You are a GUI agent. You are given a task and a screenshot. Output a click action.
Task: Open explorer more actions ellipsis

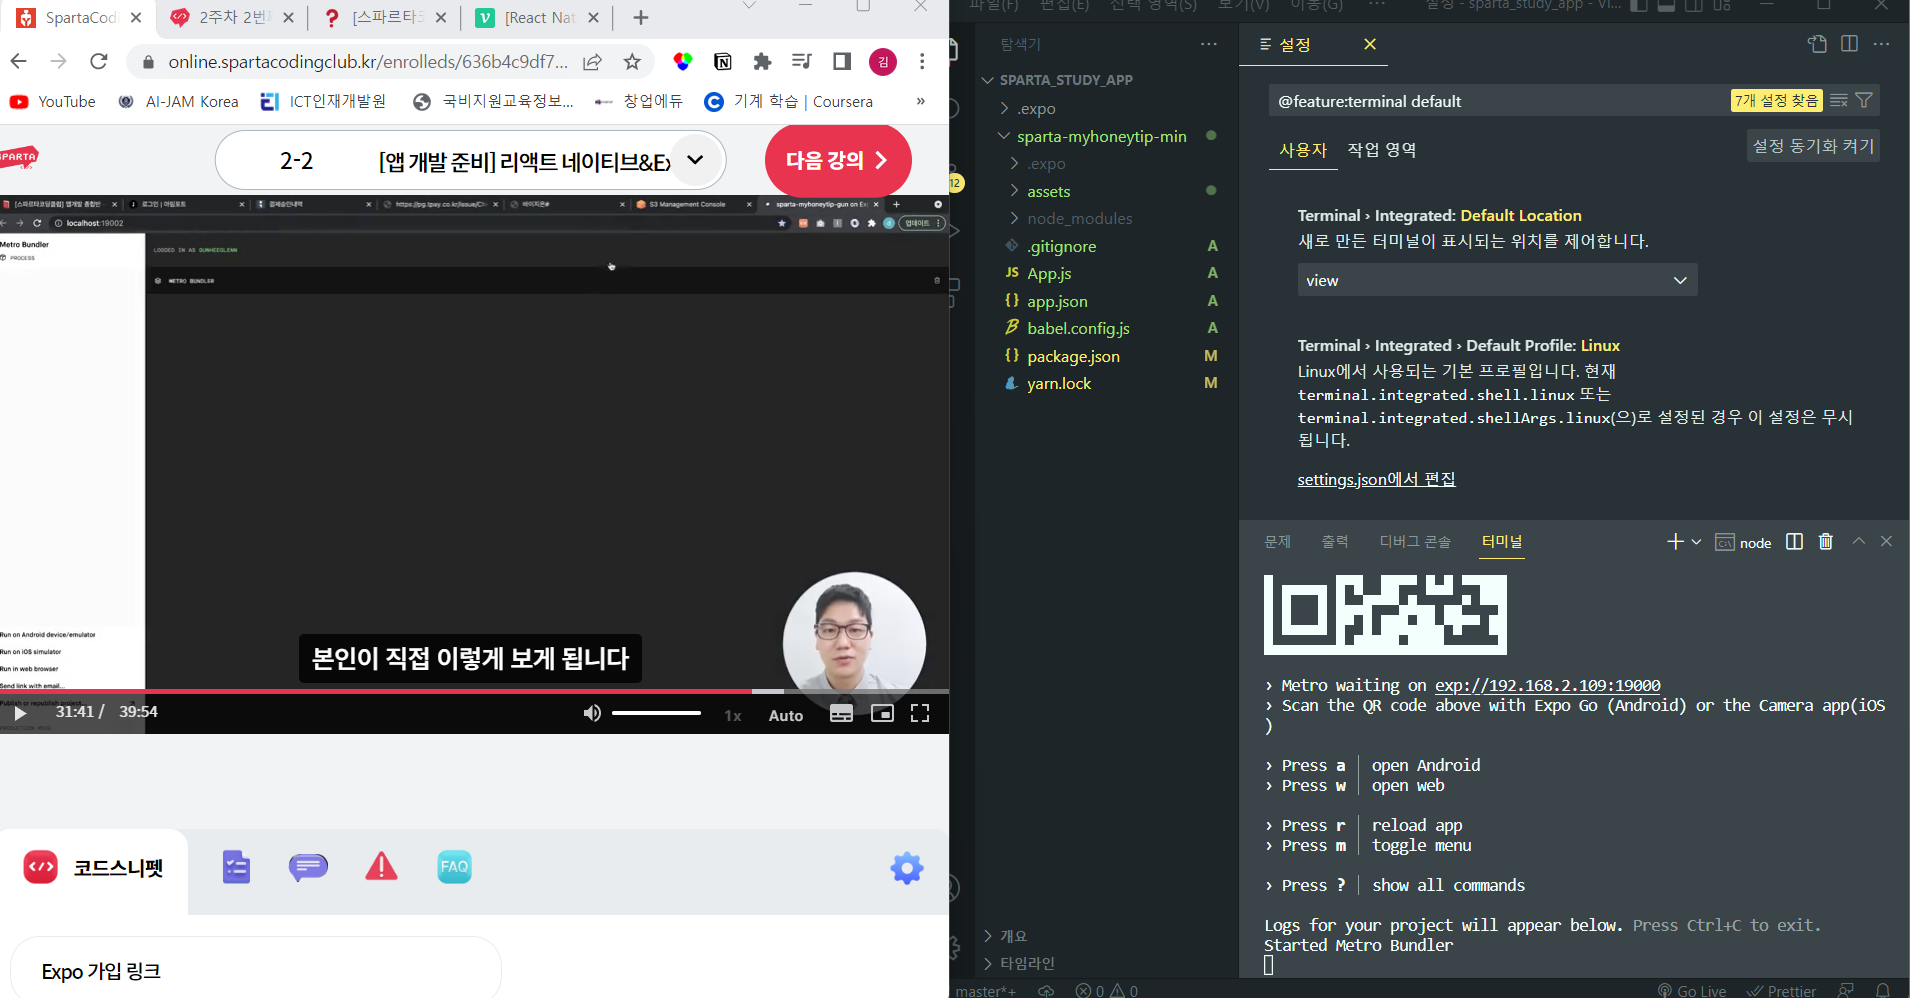pyautogui.click(x=1209, y=44)
